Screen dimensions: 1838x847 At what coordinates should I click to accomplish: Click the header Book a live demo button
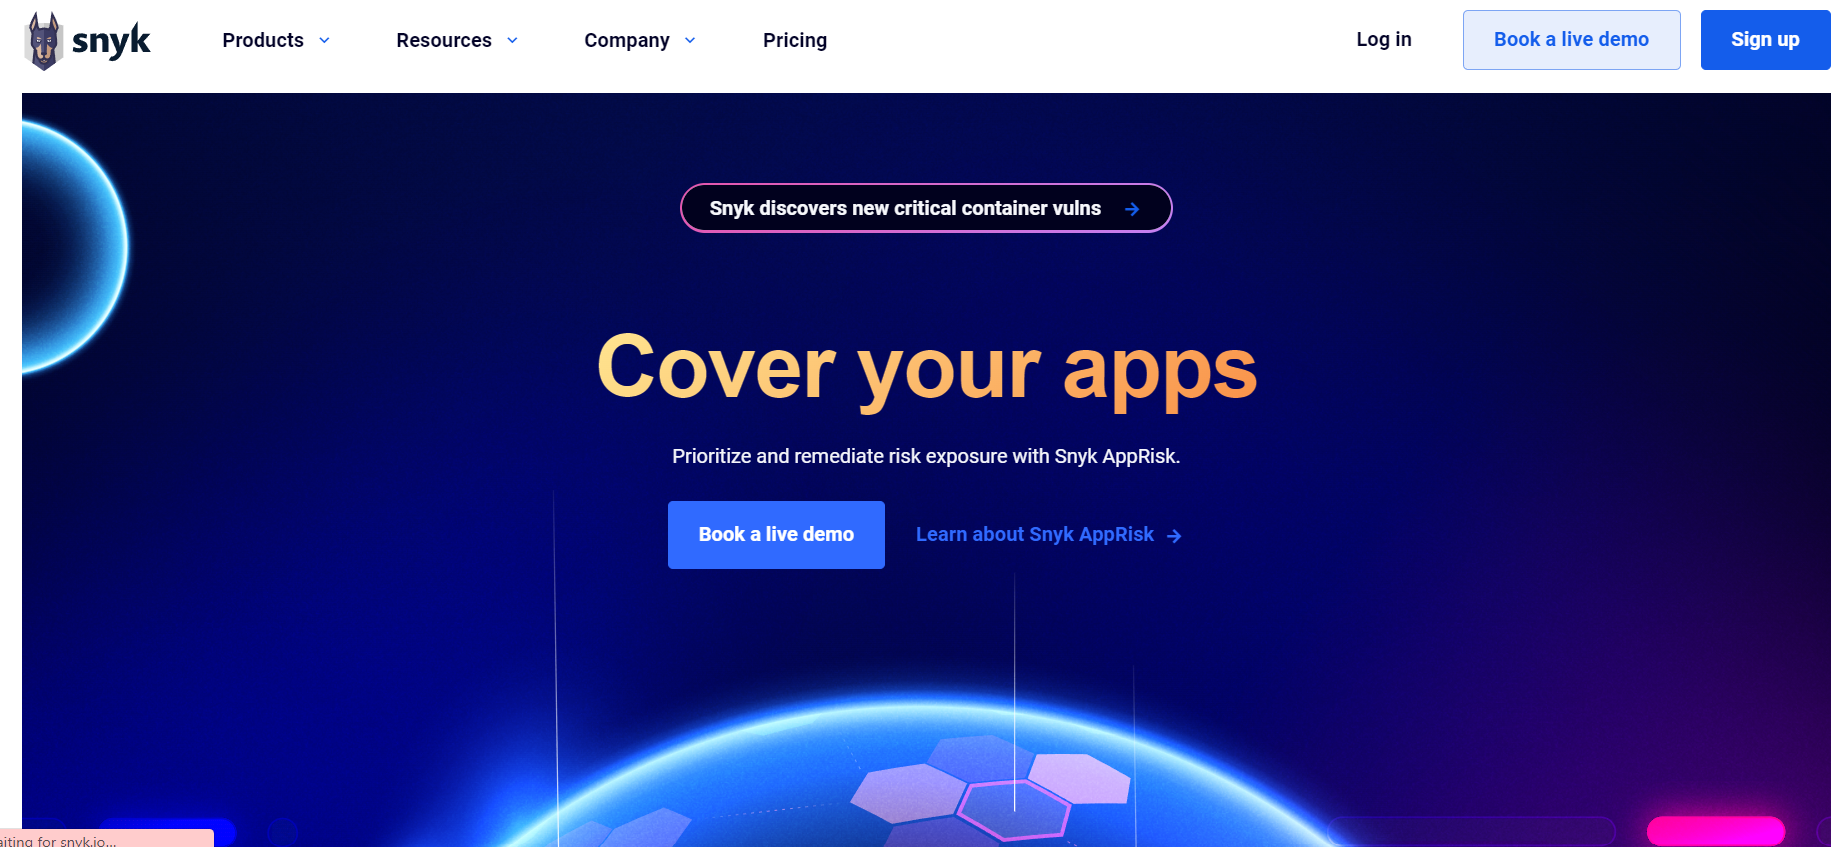1571,40
